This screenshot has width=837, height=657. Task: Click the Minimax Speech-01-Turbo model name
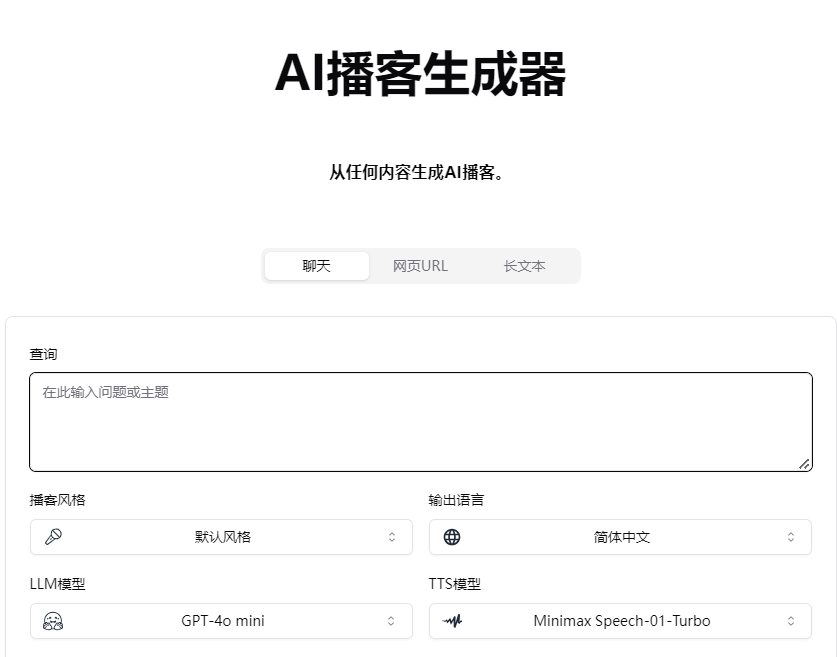[621, 621]
